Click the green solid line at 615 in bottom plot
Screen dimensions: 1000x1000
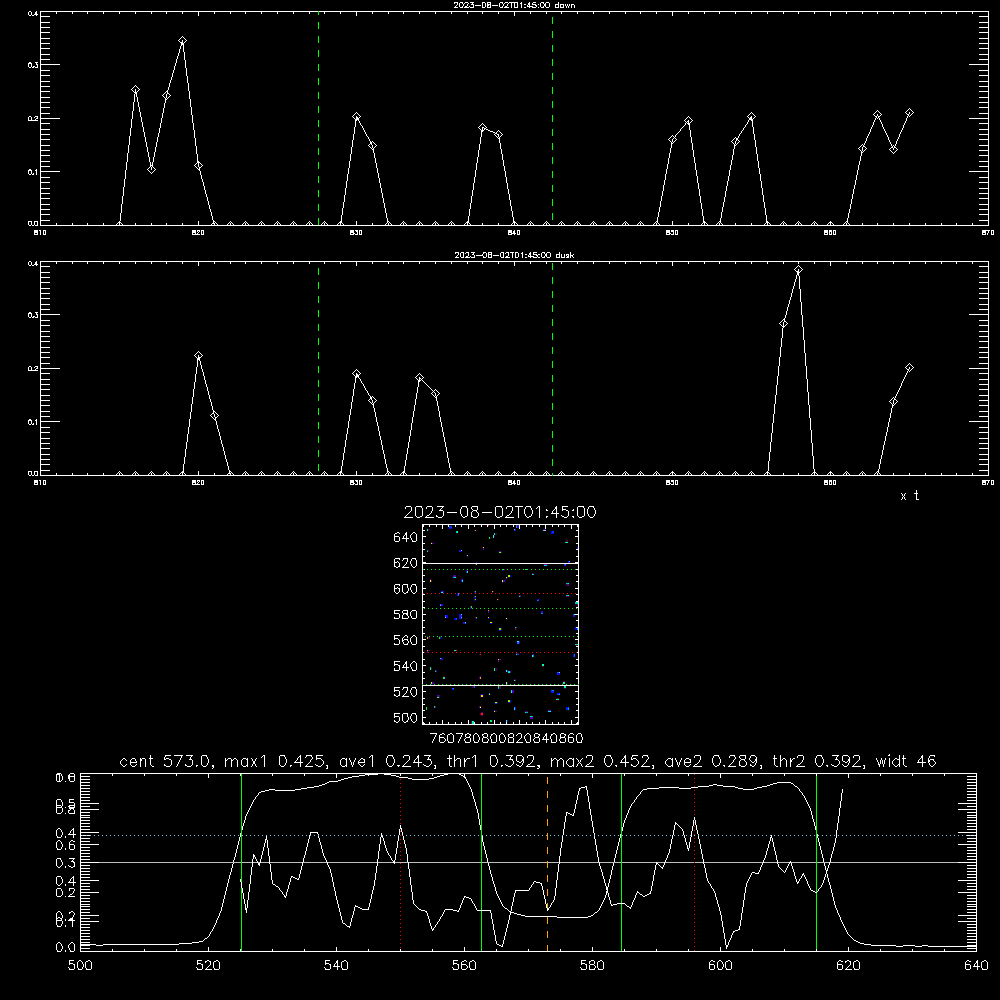pos(816,862)
